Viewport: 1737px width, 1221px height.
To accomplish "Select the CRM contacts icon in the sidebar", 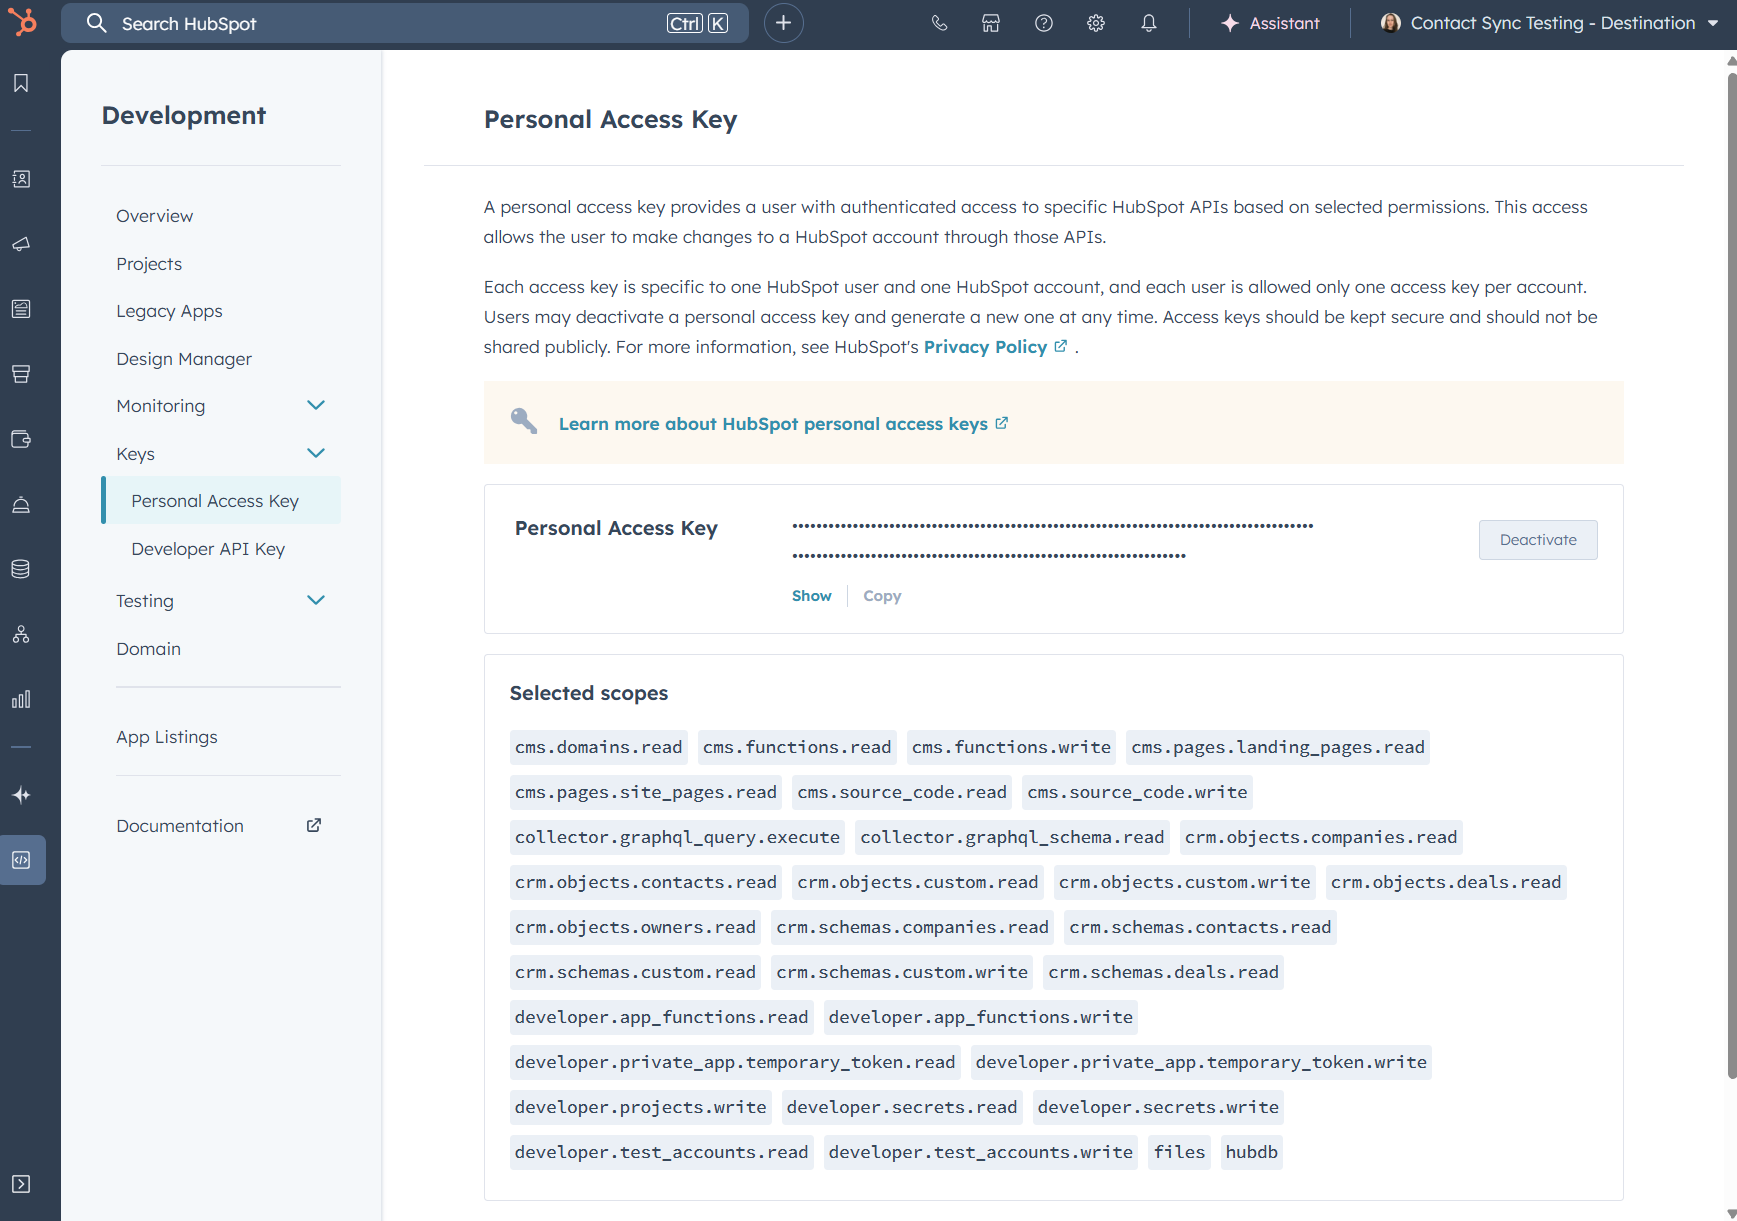I will [21, 178].
